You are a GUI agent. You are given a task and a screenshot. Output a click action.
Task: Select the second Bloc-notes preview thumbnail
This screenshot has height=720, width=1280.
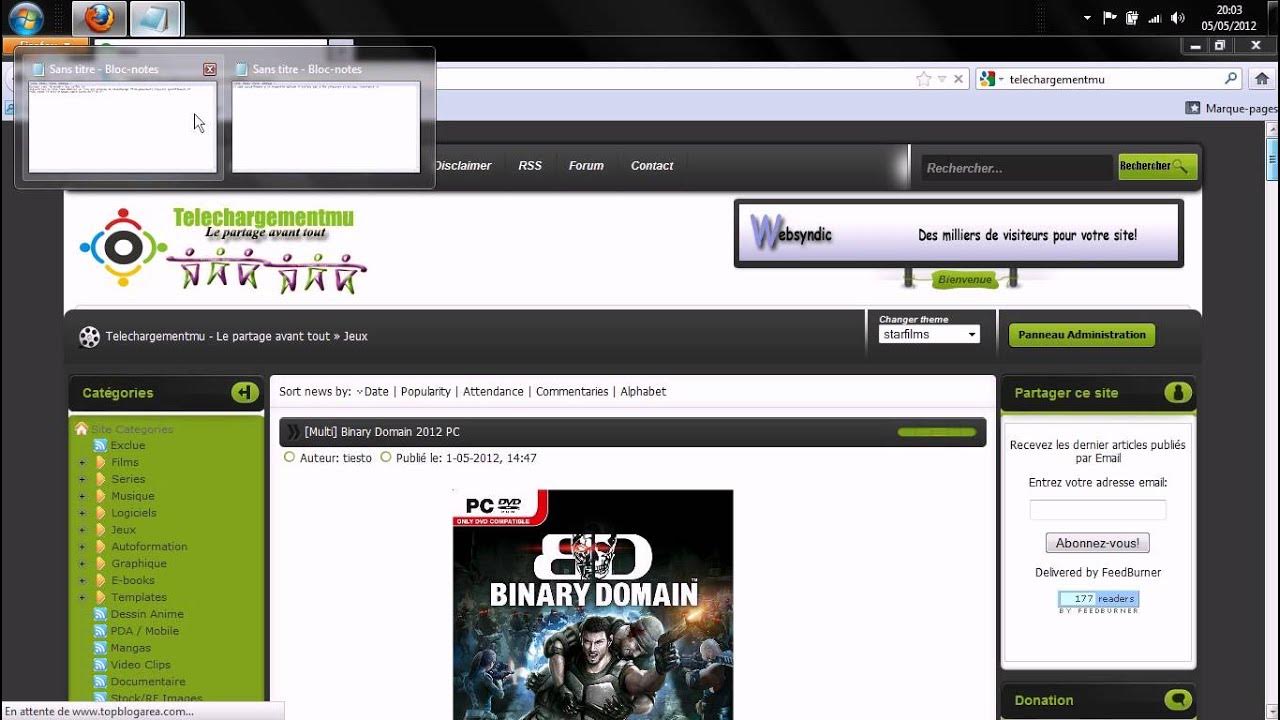click(x=326, y=127)
